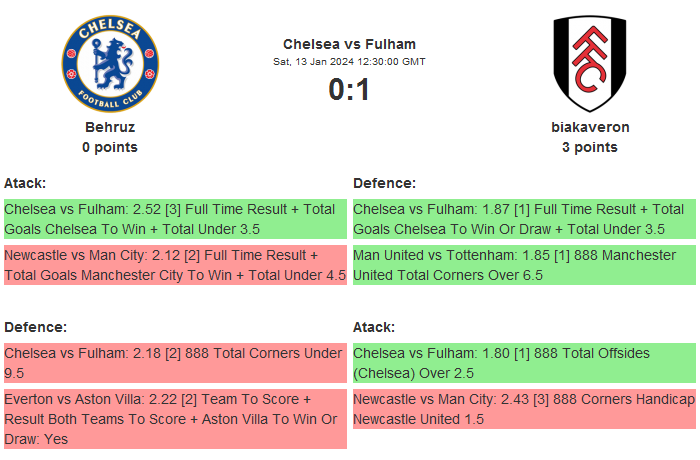Select the green Chelsea Win Or Draw bet

[x=523, y=219]
